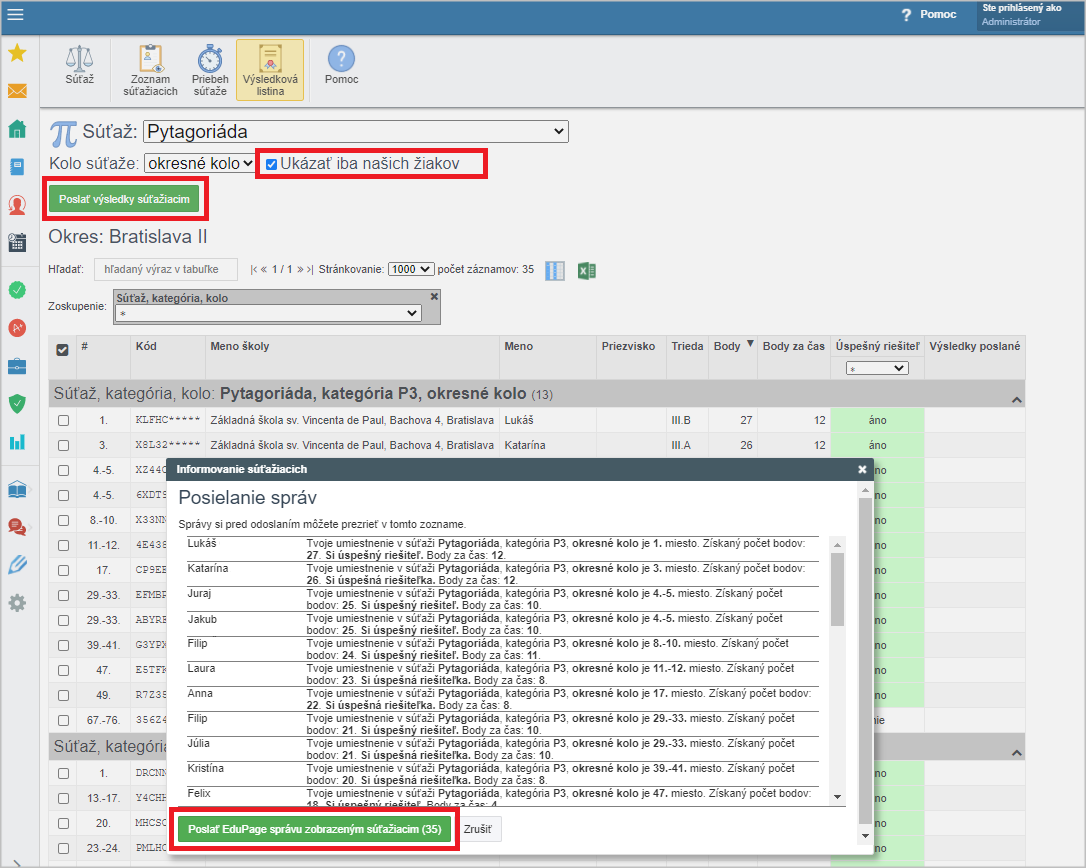Click the green shield sidebar icon
This screenshot has height=868, width=1086.
[17, 403]
